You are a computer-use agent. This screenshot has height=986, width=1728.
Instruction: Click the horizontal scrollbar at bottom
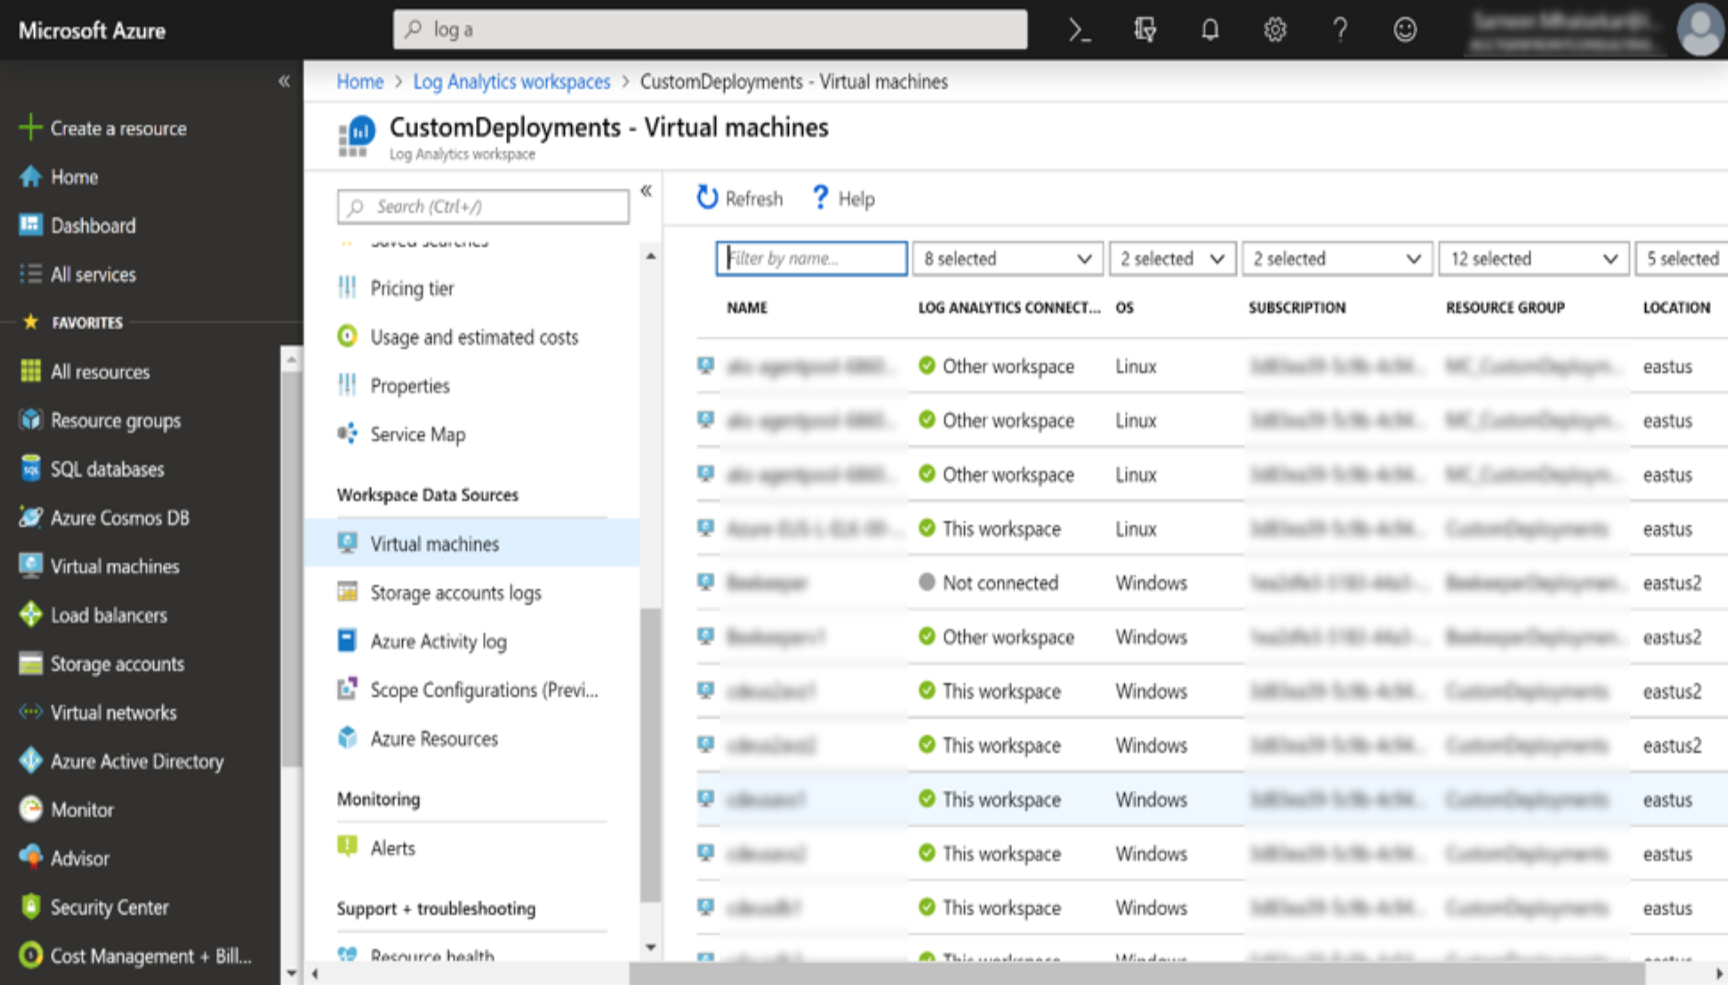(1136, 973)
